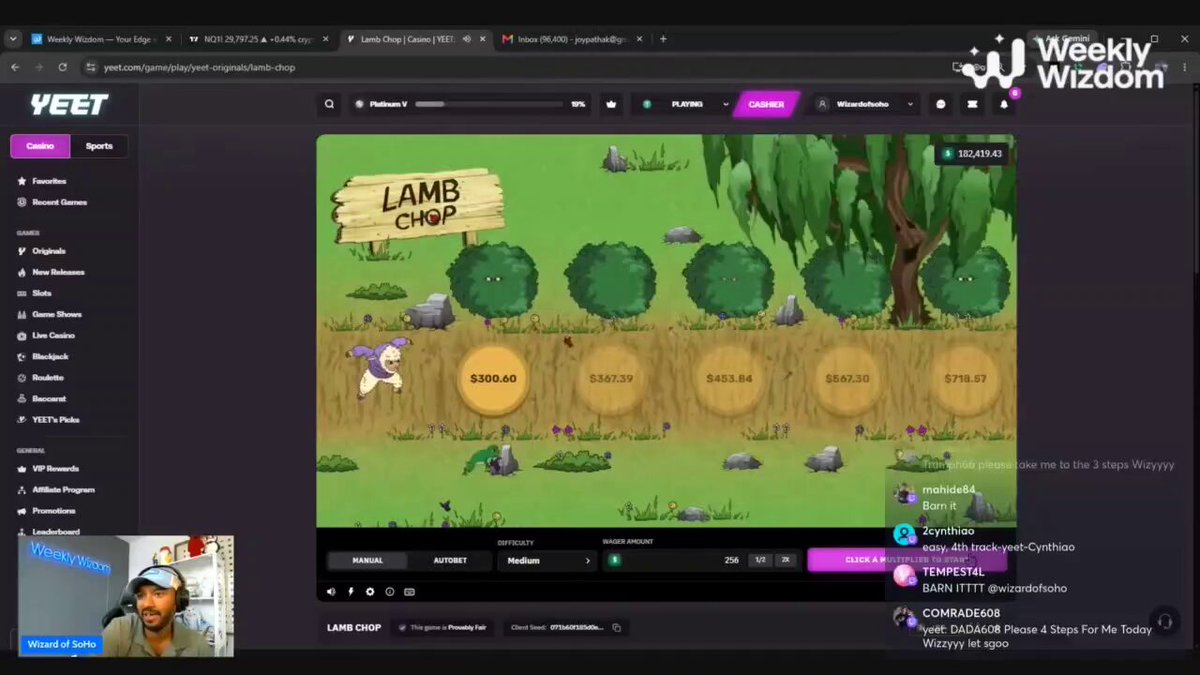Go back using the browser back arrow
The width and height of the screenshot is (1200, 675).
click(x=15, y=67)
